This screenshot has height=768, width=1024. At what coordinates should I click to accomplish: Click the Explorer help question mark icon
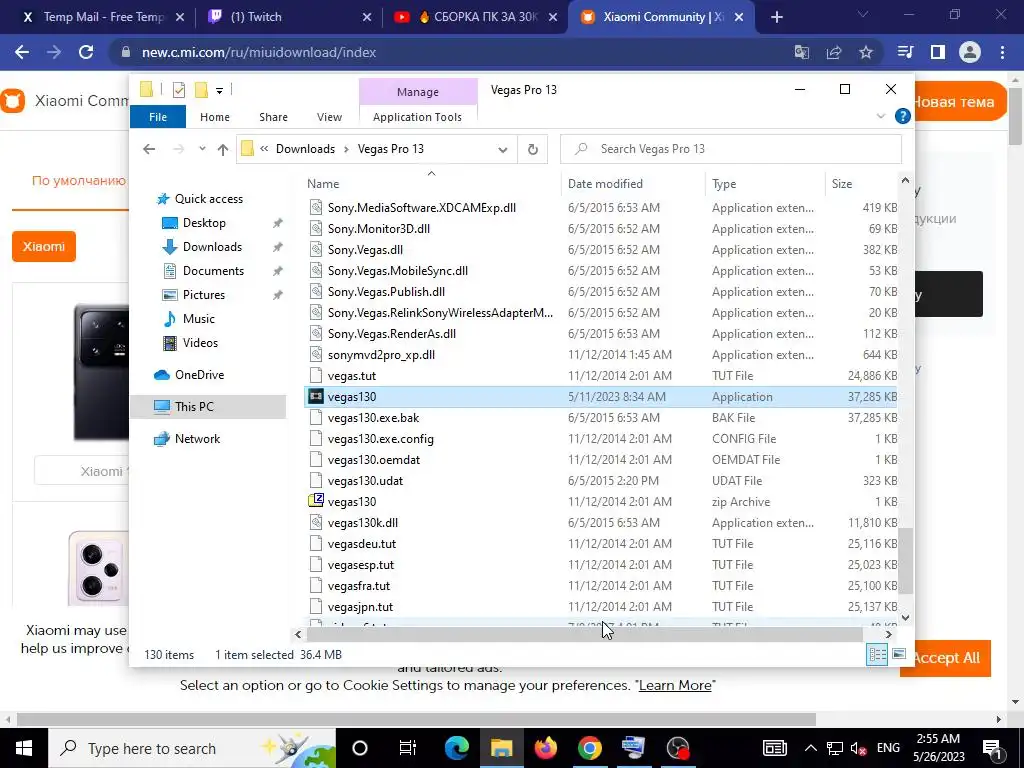(903, 116)
